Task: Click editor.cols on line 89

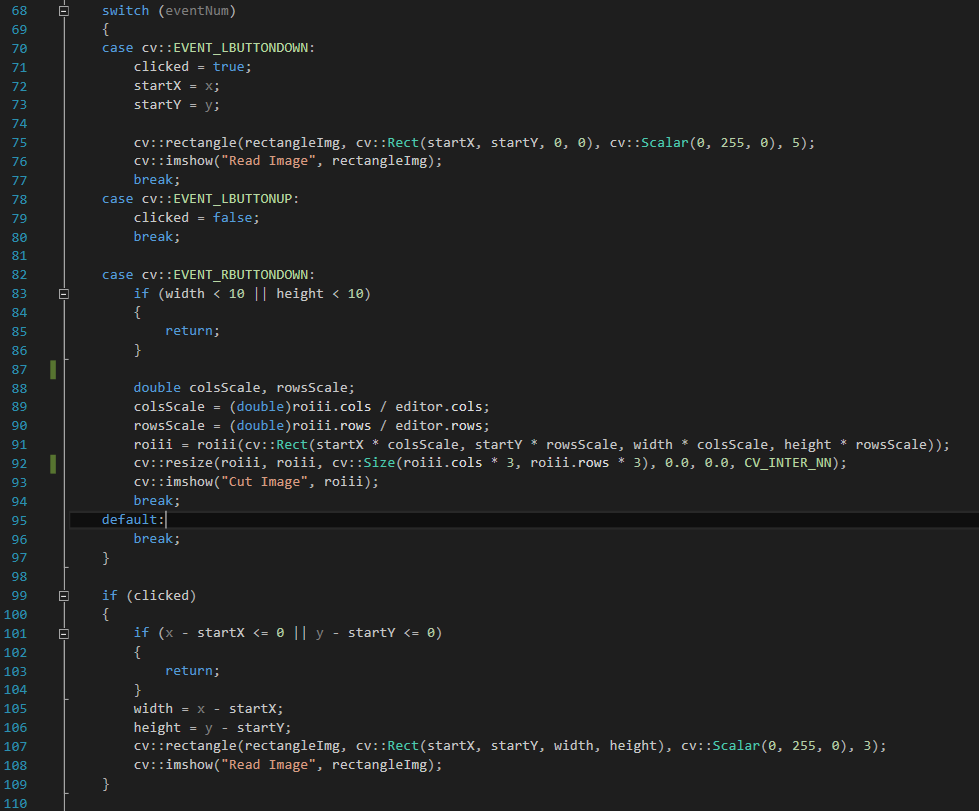Action: click(x=438, y=406)
